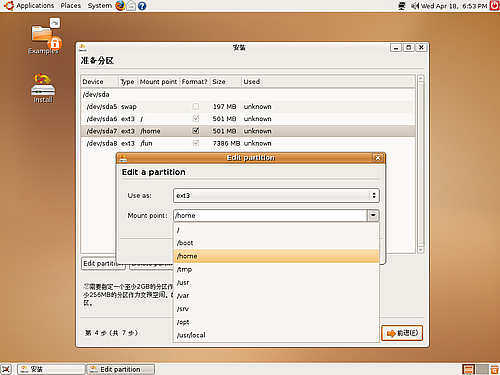The width and height of the screenshot is (500, 375).
Task: Click the Ubuntu logo in top panel
Action: click(9, 6)
